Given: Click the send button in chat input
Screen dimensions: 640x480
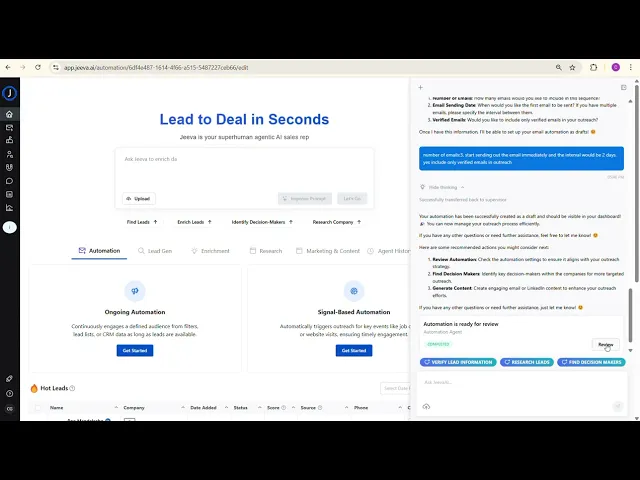Looking at the screenshot, I should tap(618, 406).
